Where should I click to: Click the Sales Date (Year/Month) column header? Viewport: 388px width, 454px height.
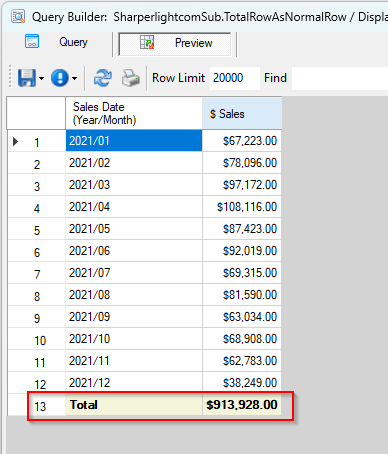(134, 113)
